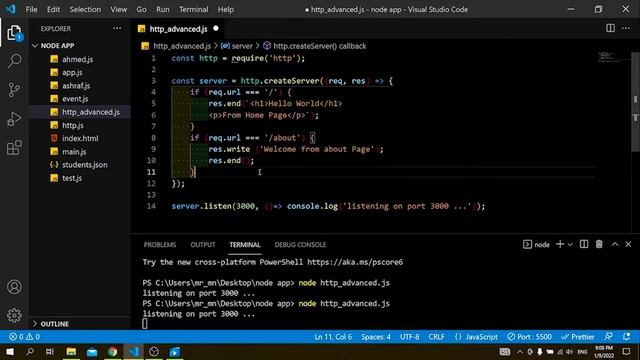Open the Search view in activity bar
This screenshot has height=360, width=640.
[x=14, y=61]
